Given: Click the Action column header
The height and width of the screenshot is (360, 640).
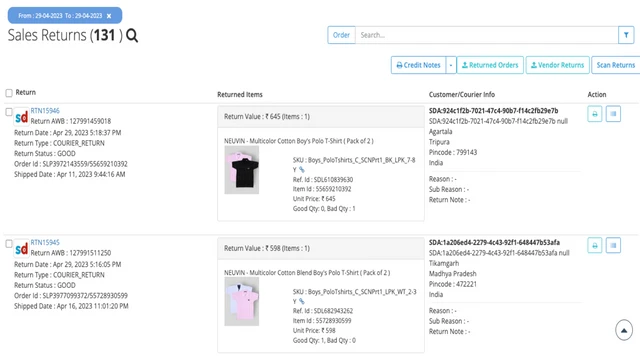Looking at the screenshot, I should 597,95.
